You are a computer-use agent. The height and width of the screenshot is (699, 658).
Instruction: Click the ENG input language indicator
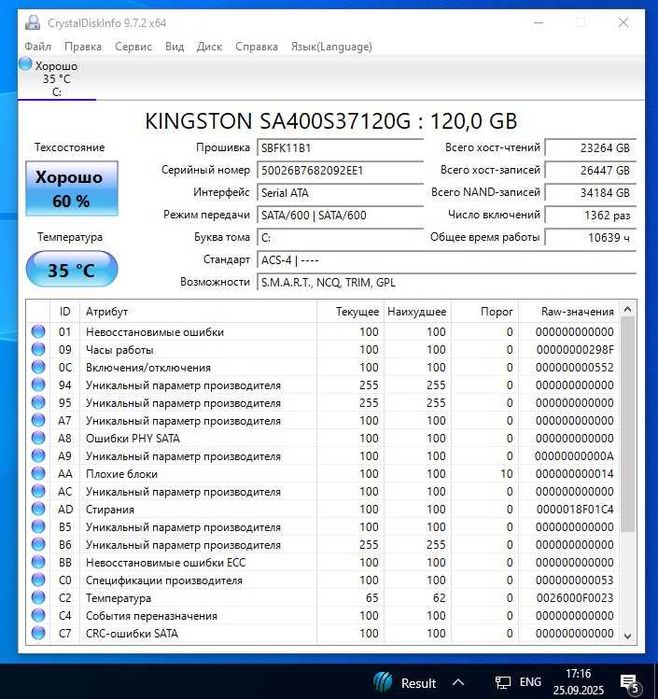[x=530, y=682]
